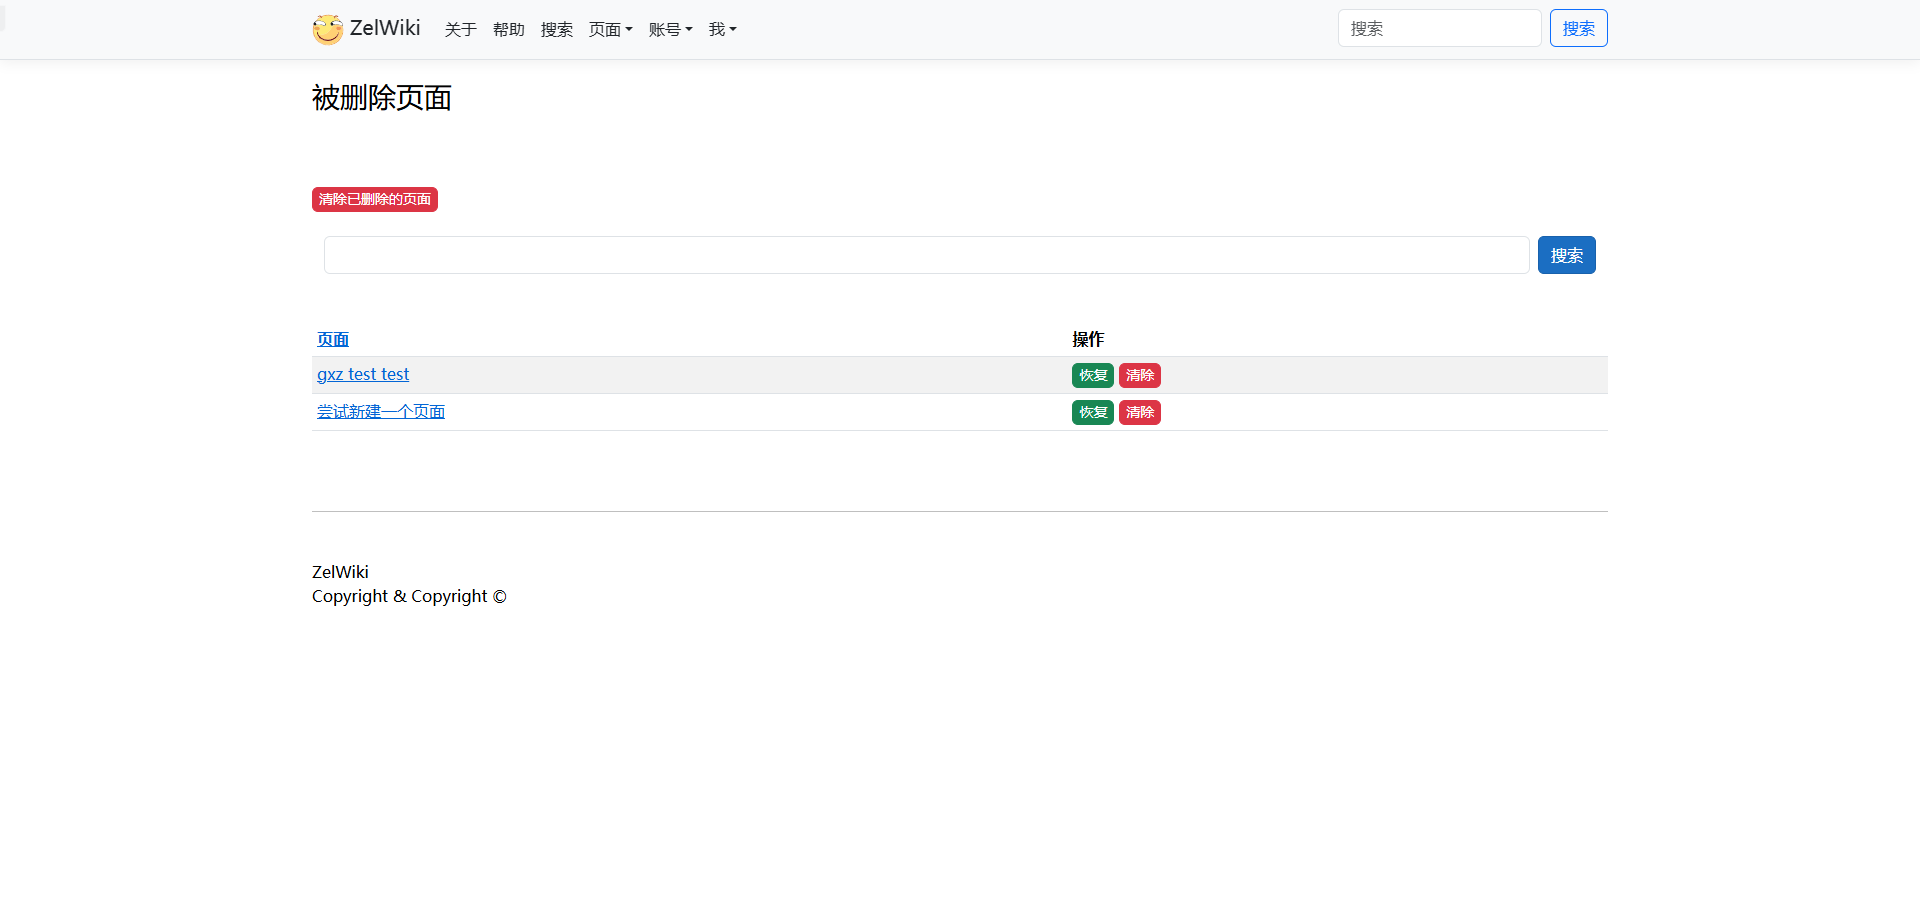The width and height of the screenshot is (1920, 911).
Task: Focus the deleted pages search text box
Action: (926, 255)
